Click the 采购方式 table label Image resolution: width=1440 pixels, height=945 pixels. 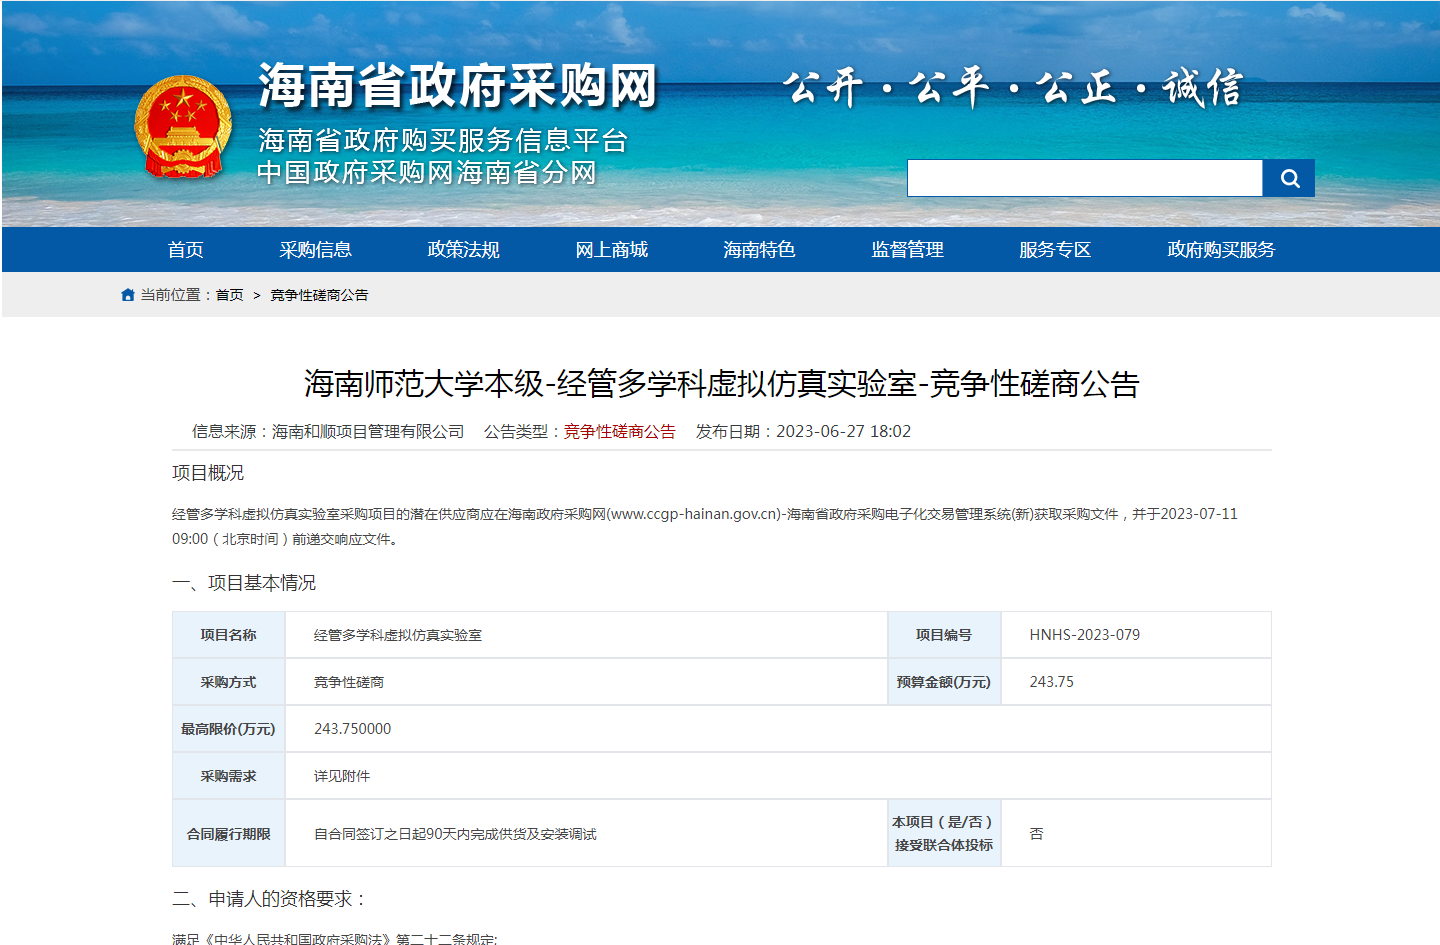pyautogui.click(x=229, y=682)
